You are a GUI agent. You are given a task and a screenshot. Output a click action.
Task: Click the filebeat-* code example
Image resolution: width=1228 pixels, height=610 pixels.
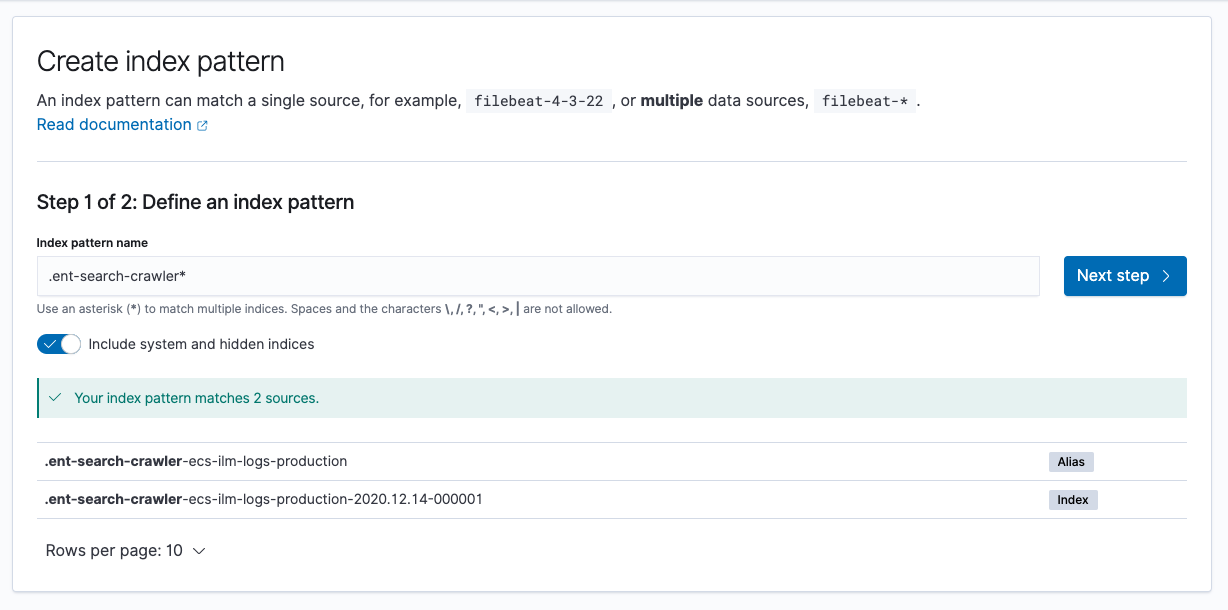click(x=864, y=100)
